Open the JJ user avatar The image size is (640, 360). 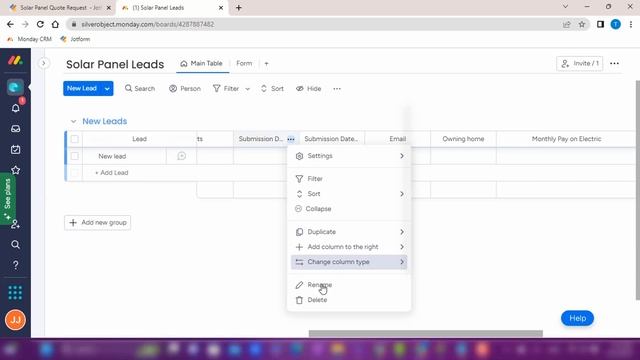pos(16,320)
